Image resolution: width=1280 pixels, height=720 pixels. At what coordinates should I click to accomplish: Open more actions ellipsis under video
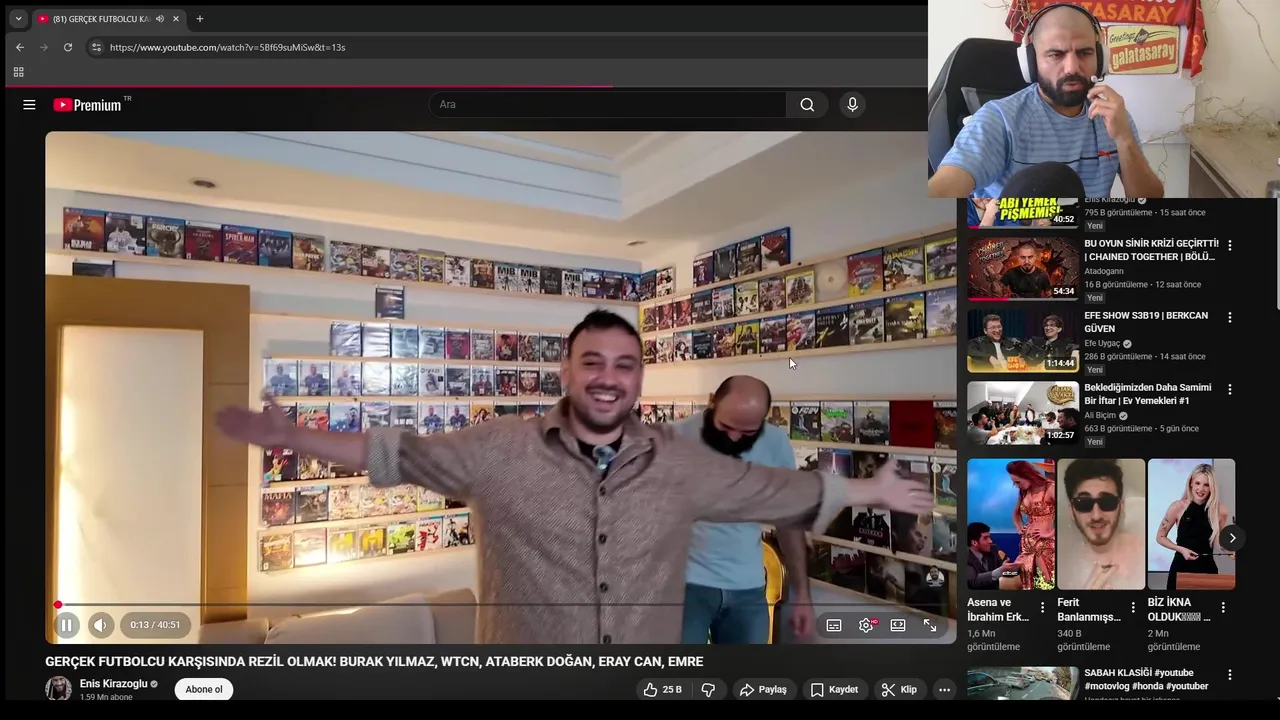[x=944, y=689]
